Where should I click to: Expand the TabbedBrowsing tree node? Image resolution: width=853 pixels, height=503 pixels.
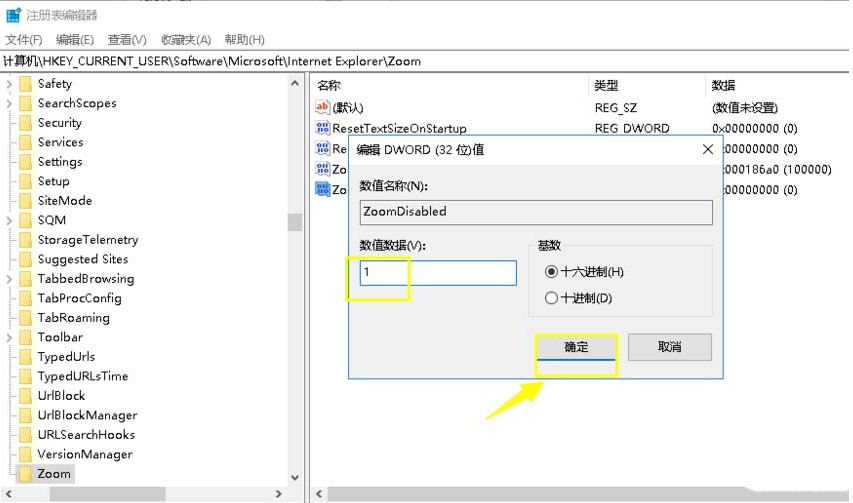9,279
